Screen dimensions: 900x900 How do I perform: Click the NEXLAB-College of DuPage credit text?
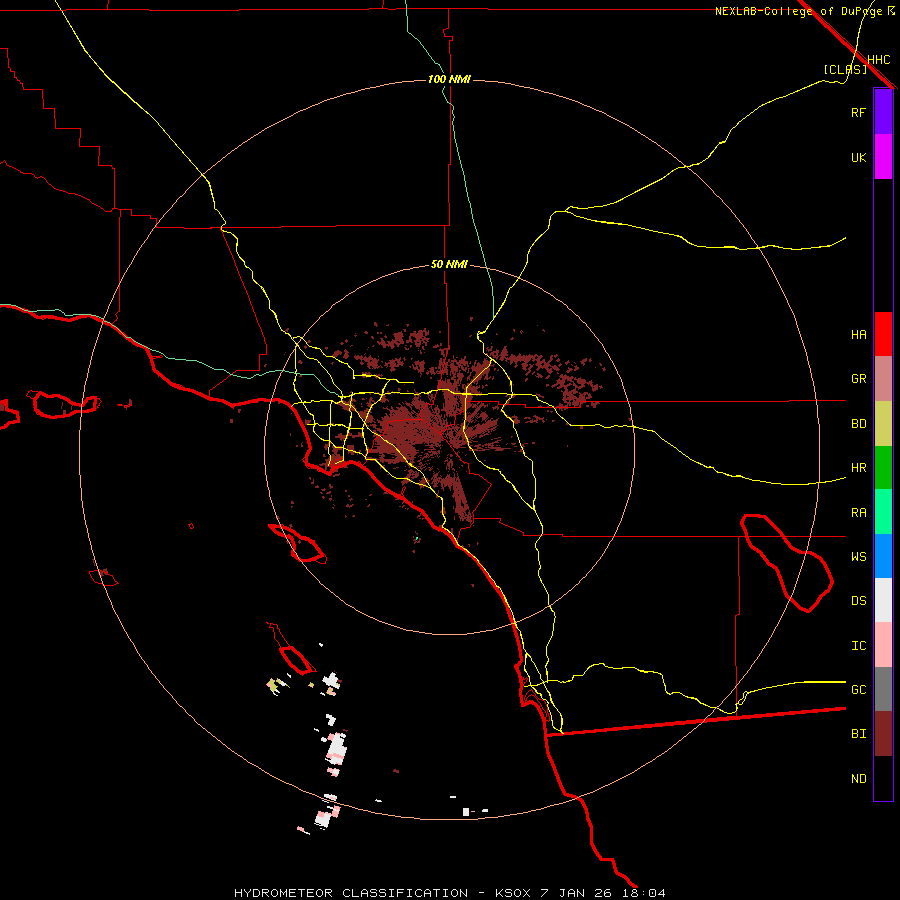(798, 11)
